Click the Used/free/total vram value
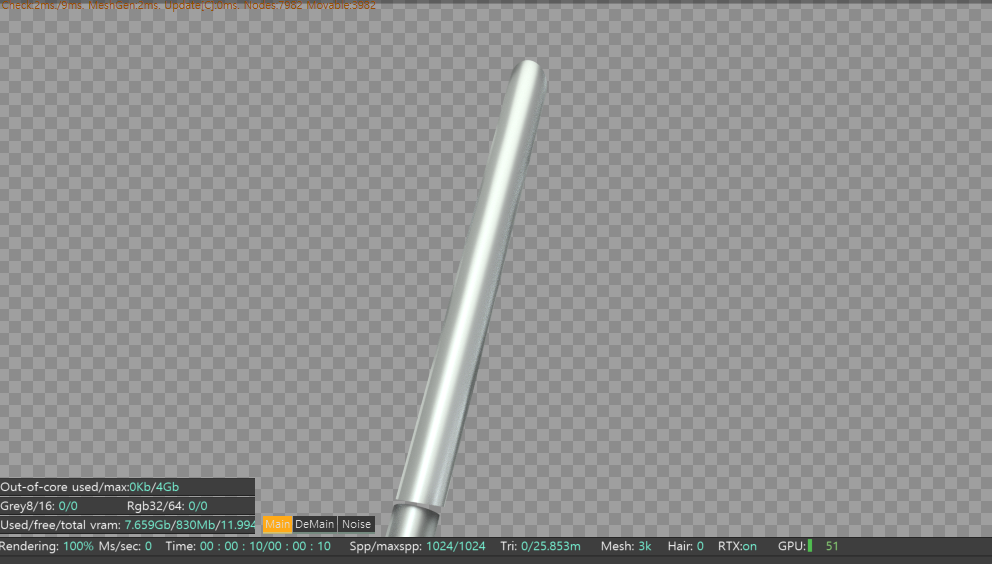The height and width of the screenshot is (564, 992). 128,525
